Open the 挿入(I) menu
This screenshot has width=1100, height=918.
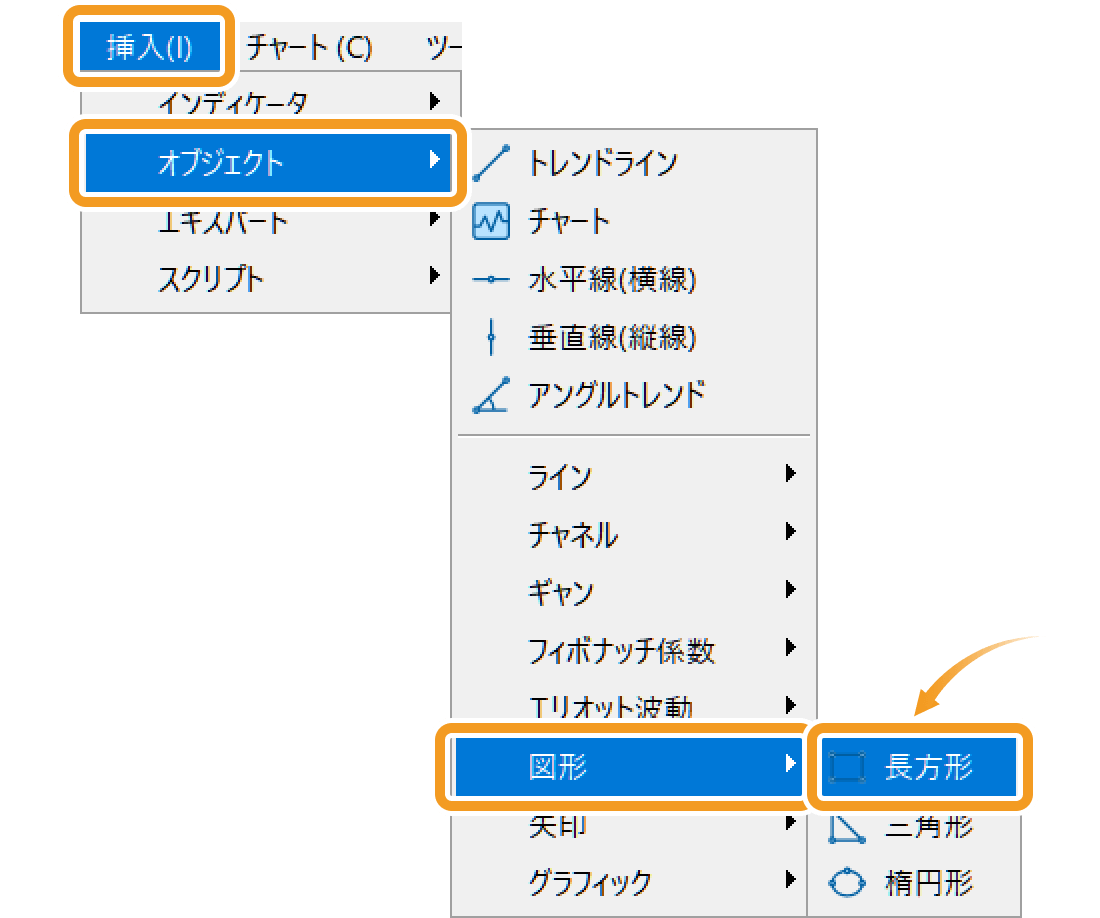pos(149,47)
